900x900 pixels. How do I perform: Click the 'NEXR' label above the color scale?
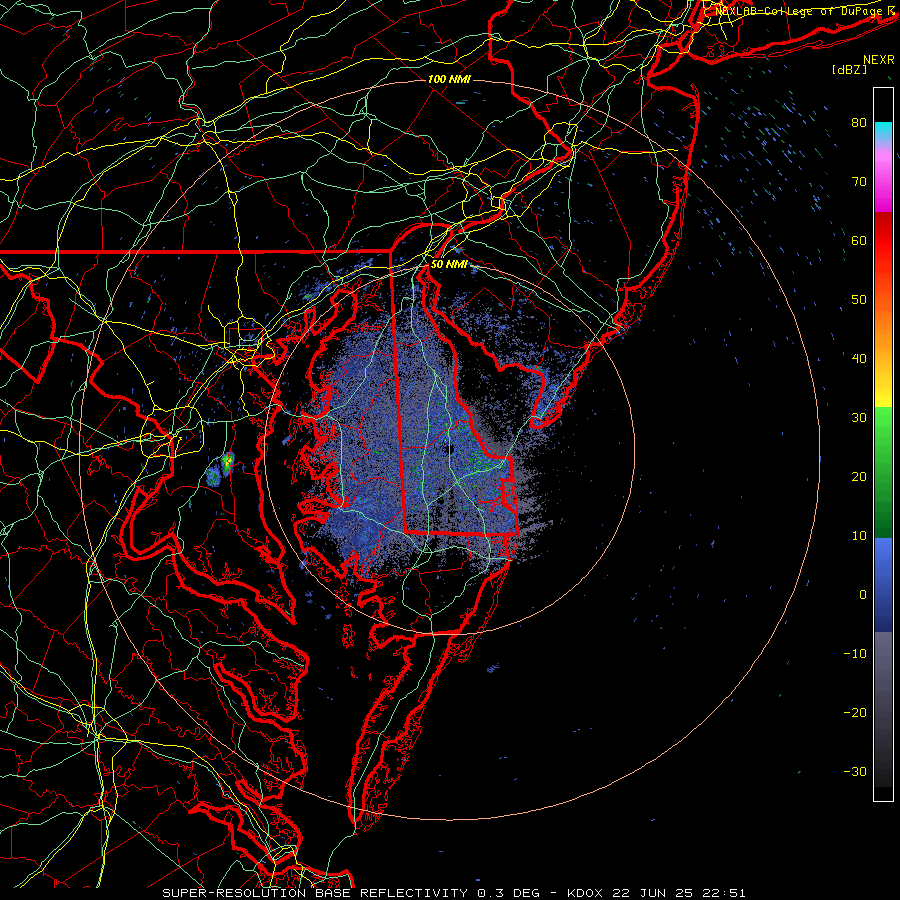(x=878, y=60)
